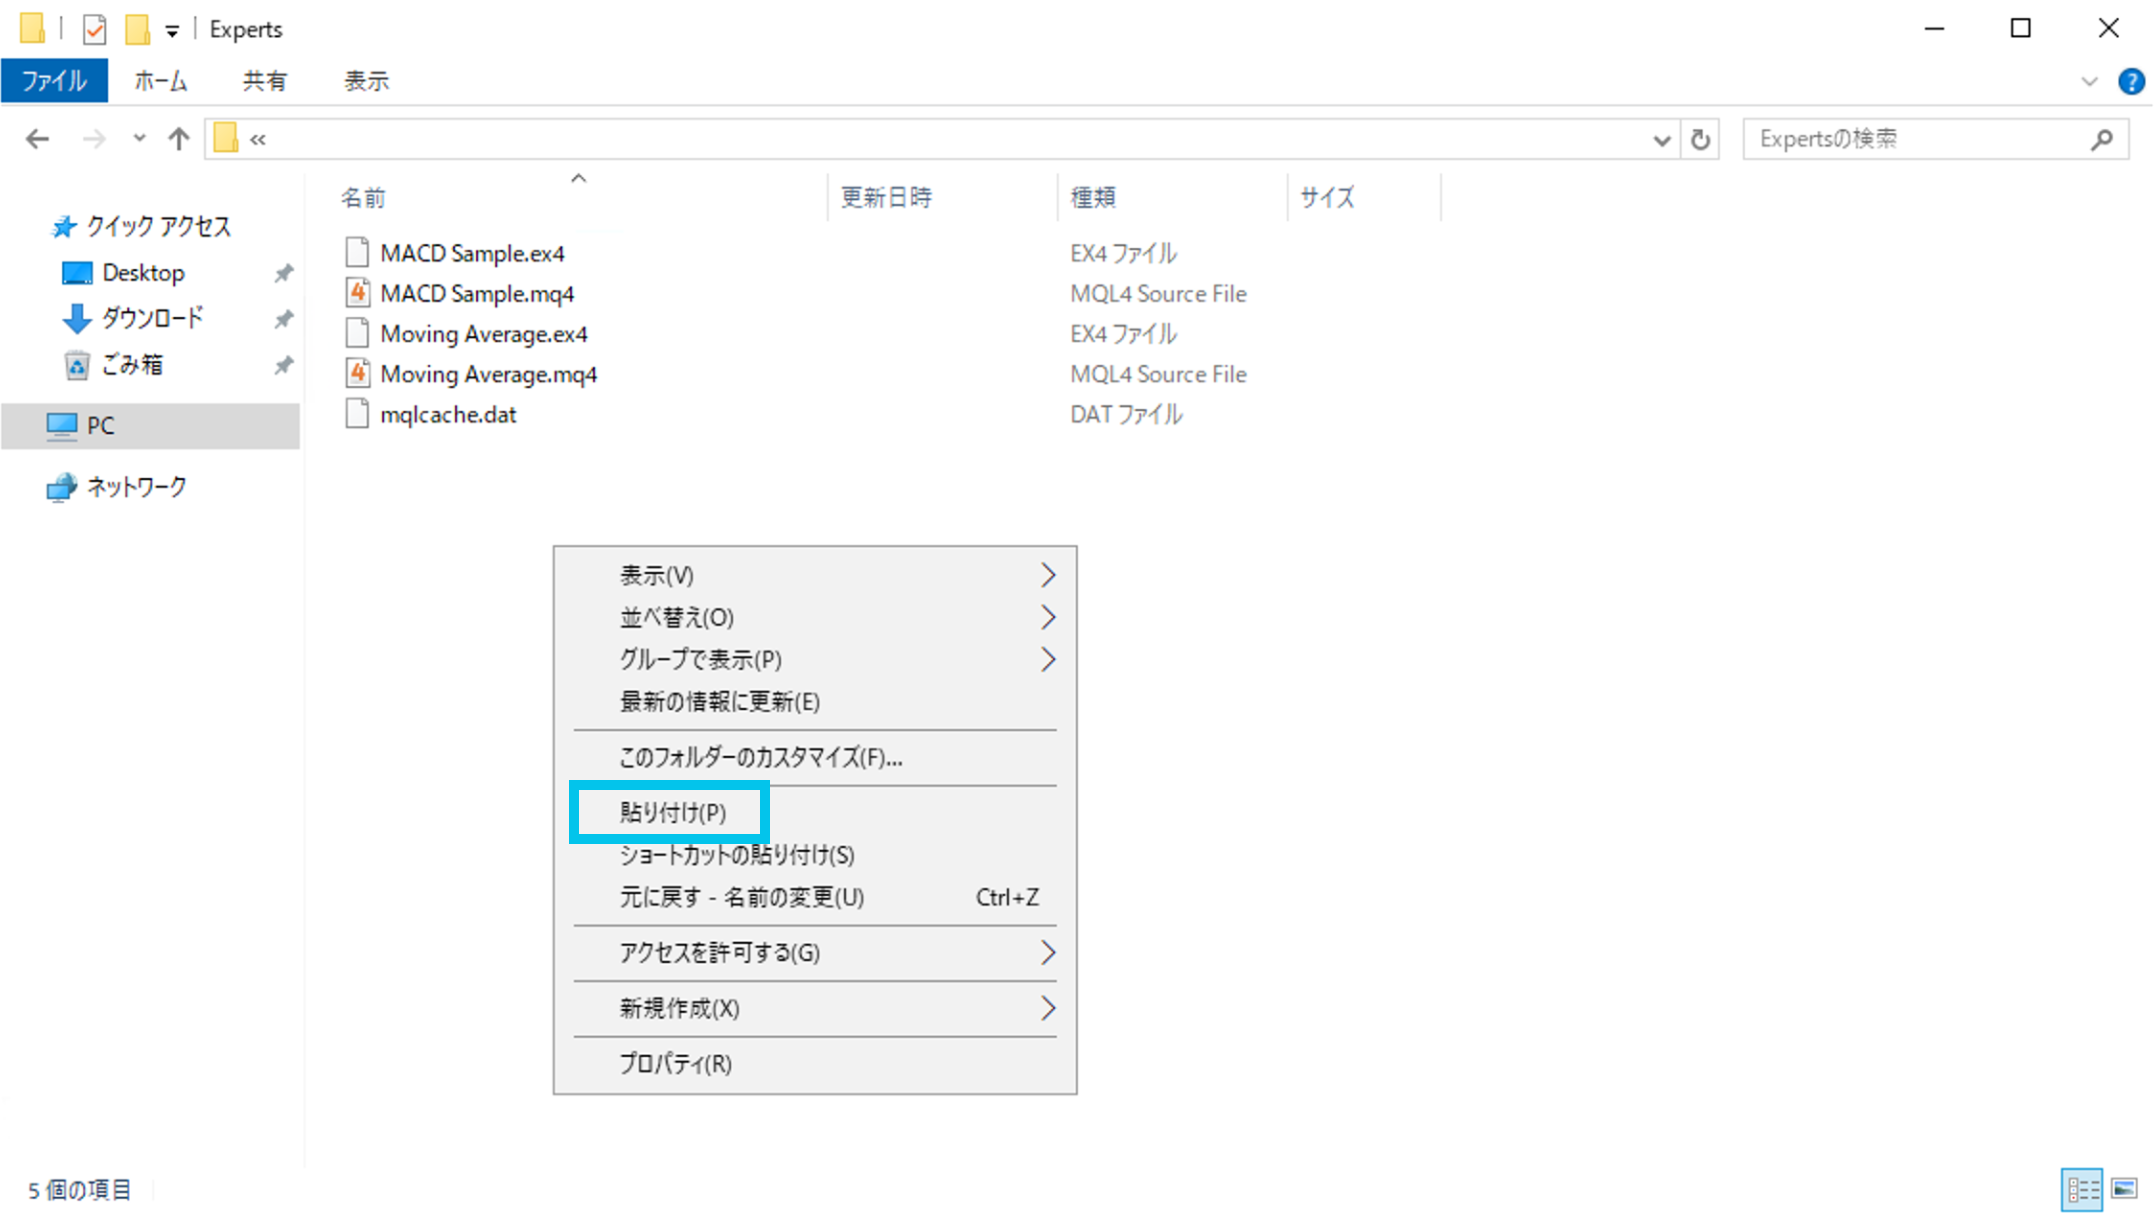Open the ホーム ribbon tab
This screenshot has height=1213, width=2154.
coord(160,81)
